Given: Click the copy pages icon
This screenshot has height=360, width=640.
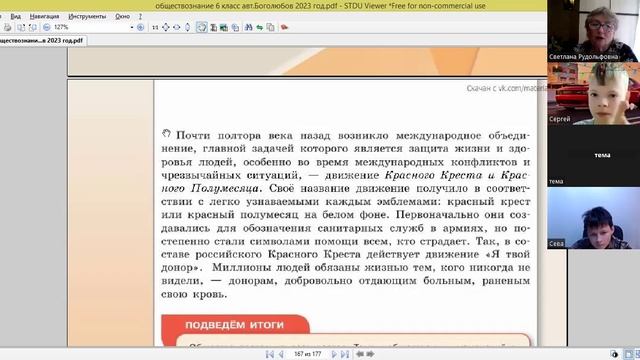Looking at the screenshot, I should (270, 27).
